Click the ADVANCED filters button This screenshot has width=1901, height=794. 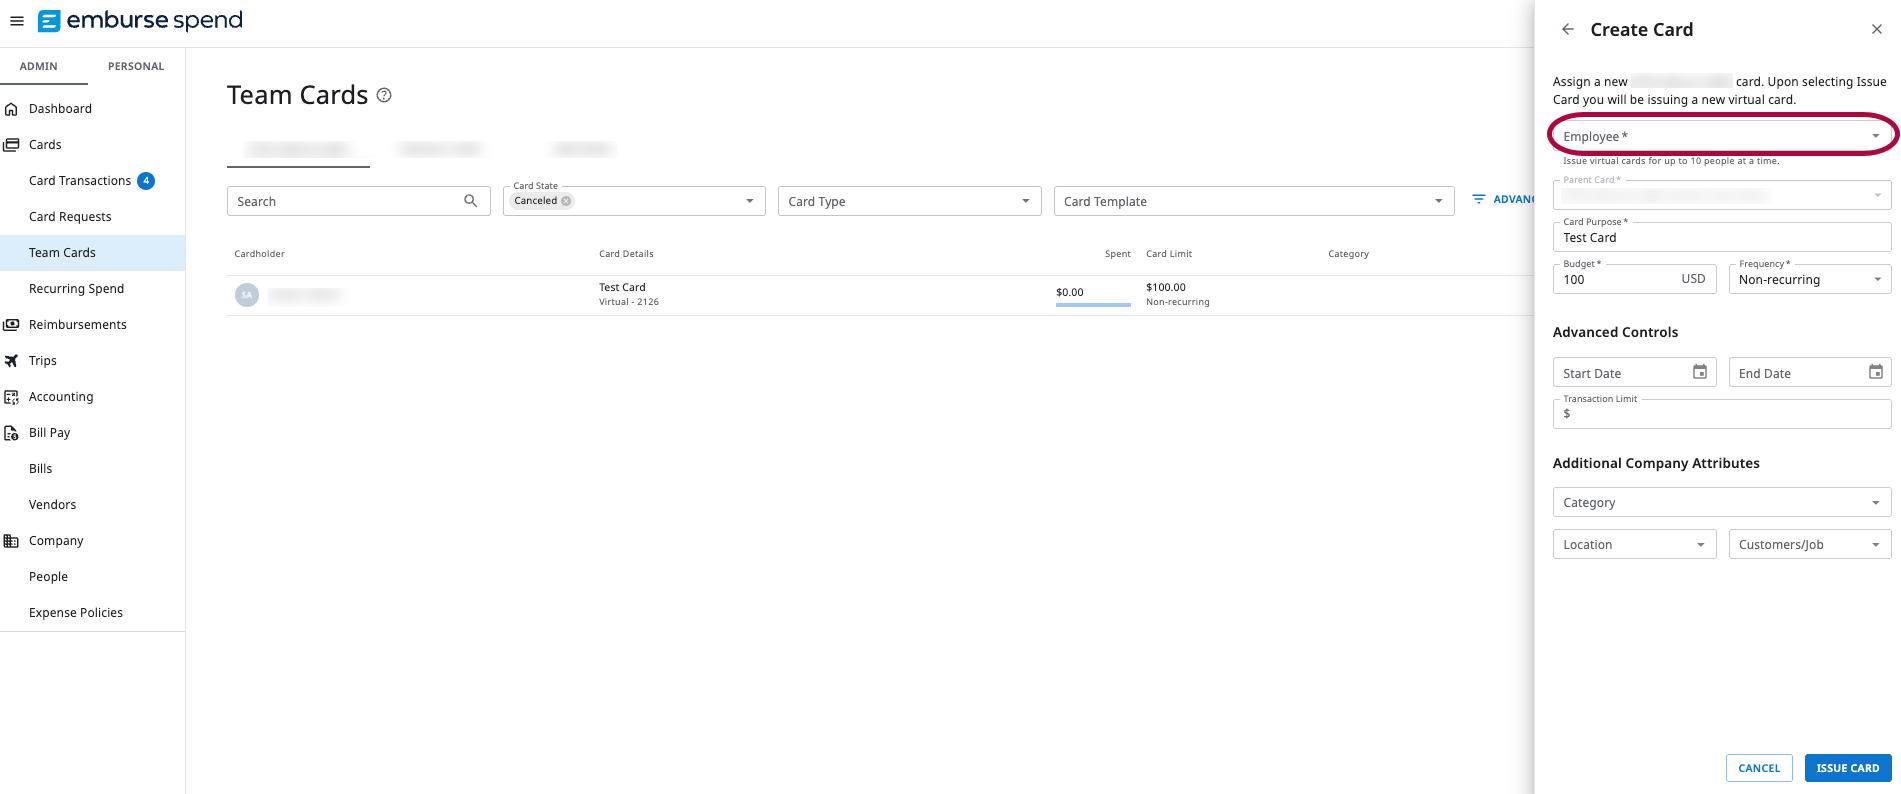pyautogui.click(x=1502, y=199)
